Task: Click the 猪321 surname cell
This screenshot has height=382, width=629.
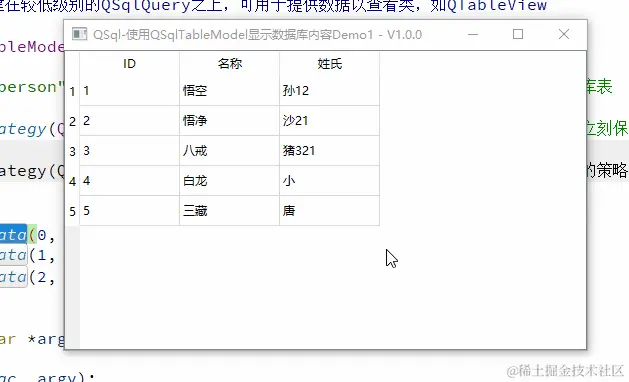Action: pyautogui.click(x=329, y=151)
